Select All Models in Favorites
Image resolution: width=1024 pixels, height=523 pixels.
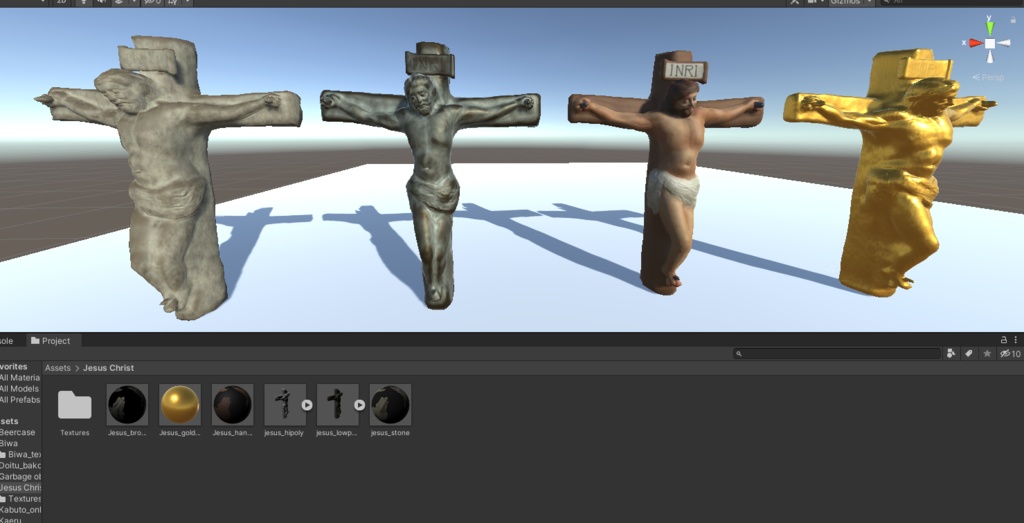[20, 388]
